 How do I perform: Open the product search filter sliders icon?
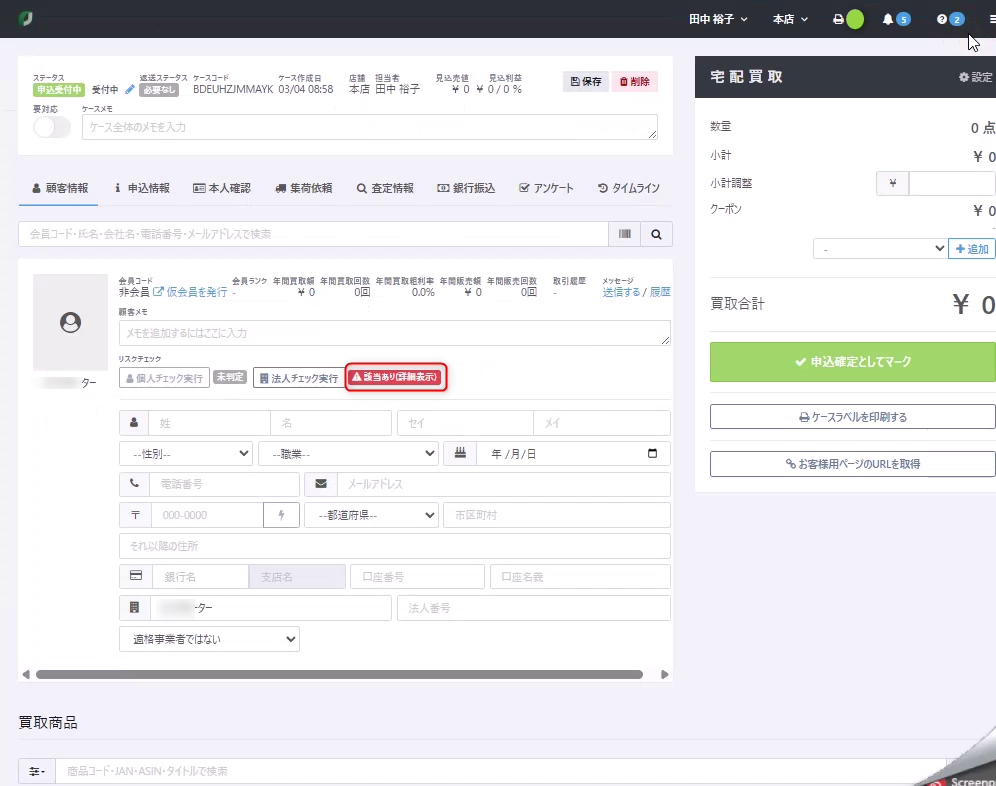click(x=37, y=771)
